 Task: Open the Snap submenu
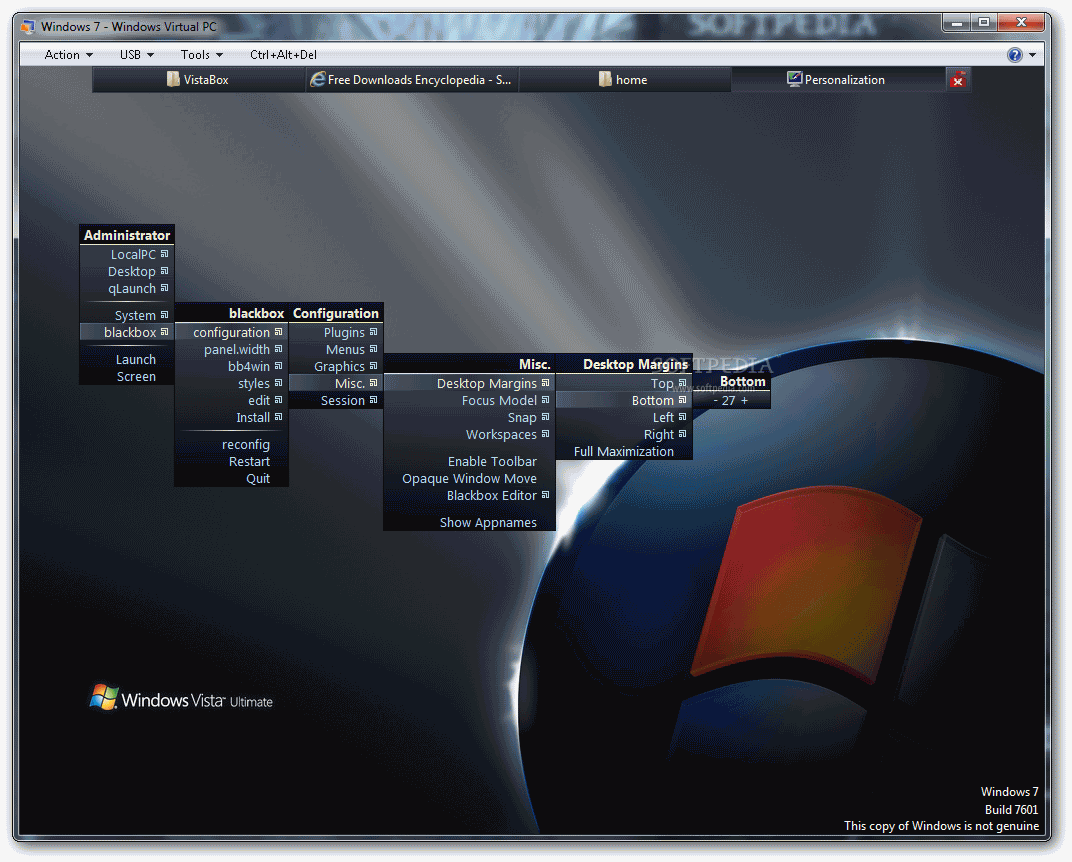point(470,418)
